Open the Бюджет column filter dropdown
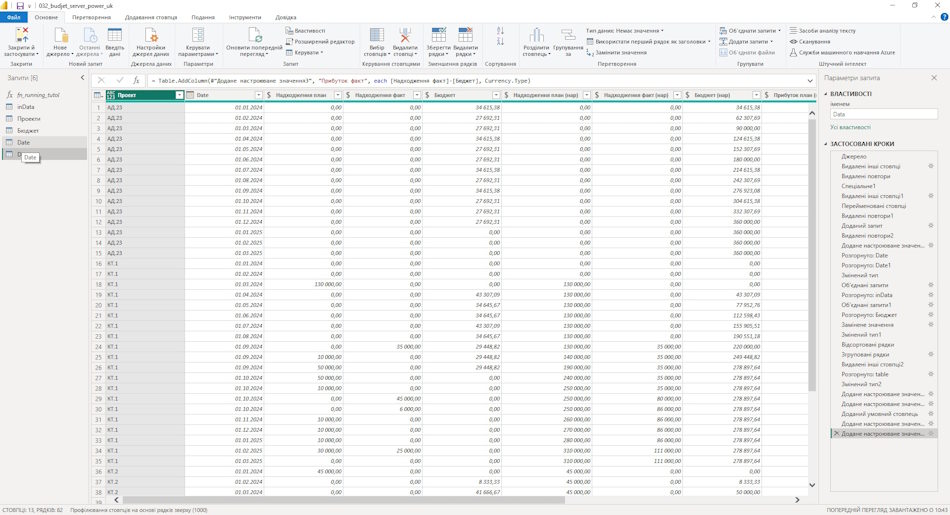Screen dimensions: 950x515 pos(496,95)
